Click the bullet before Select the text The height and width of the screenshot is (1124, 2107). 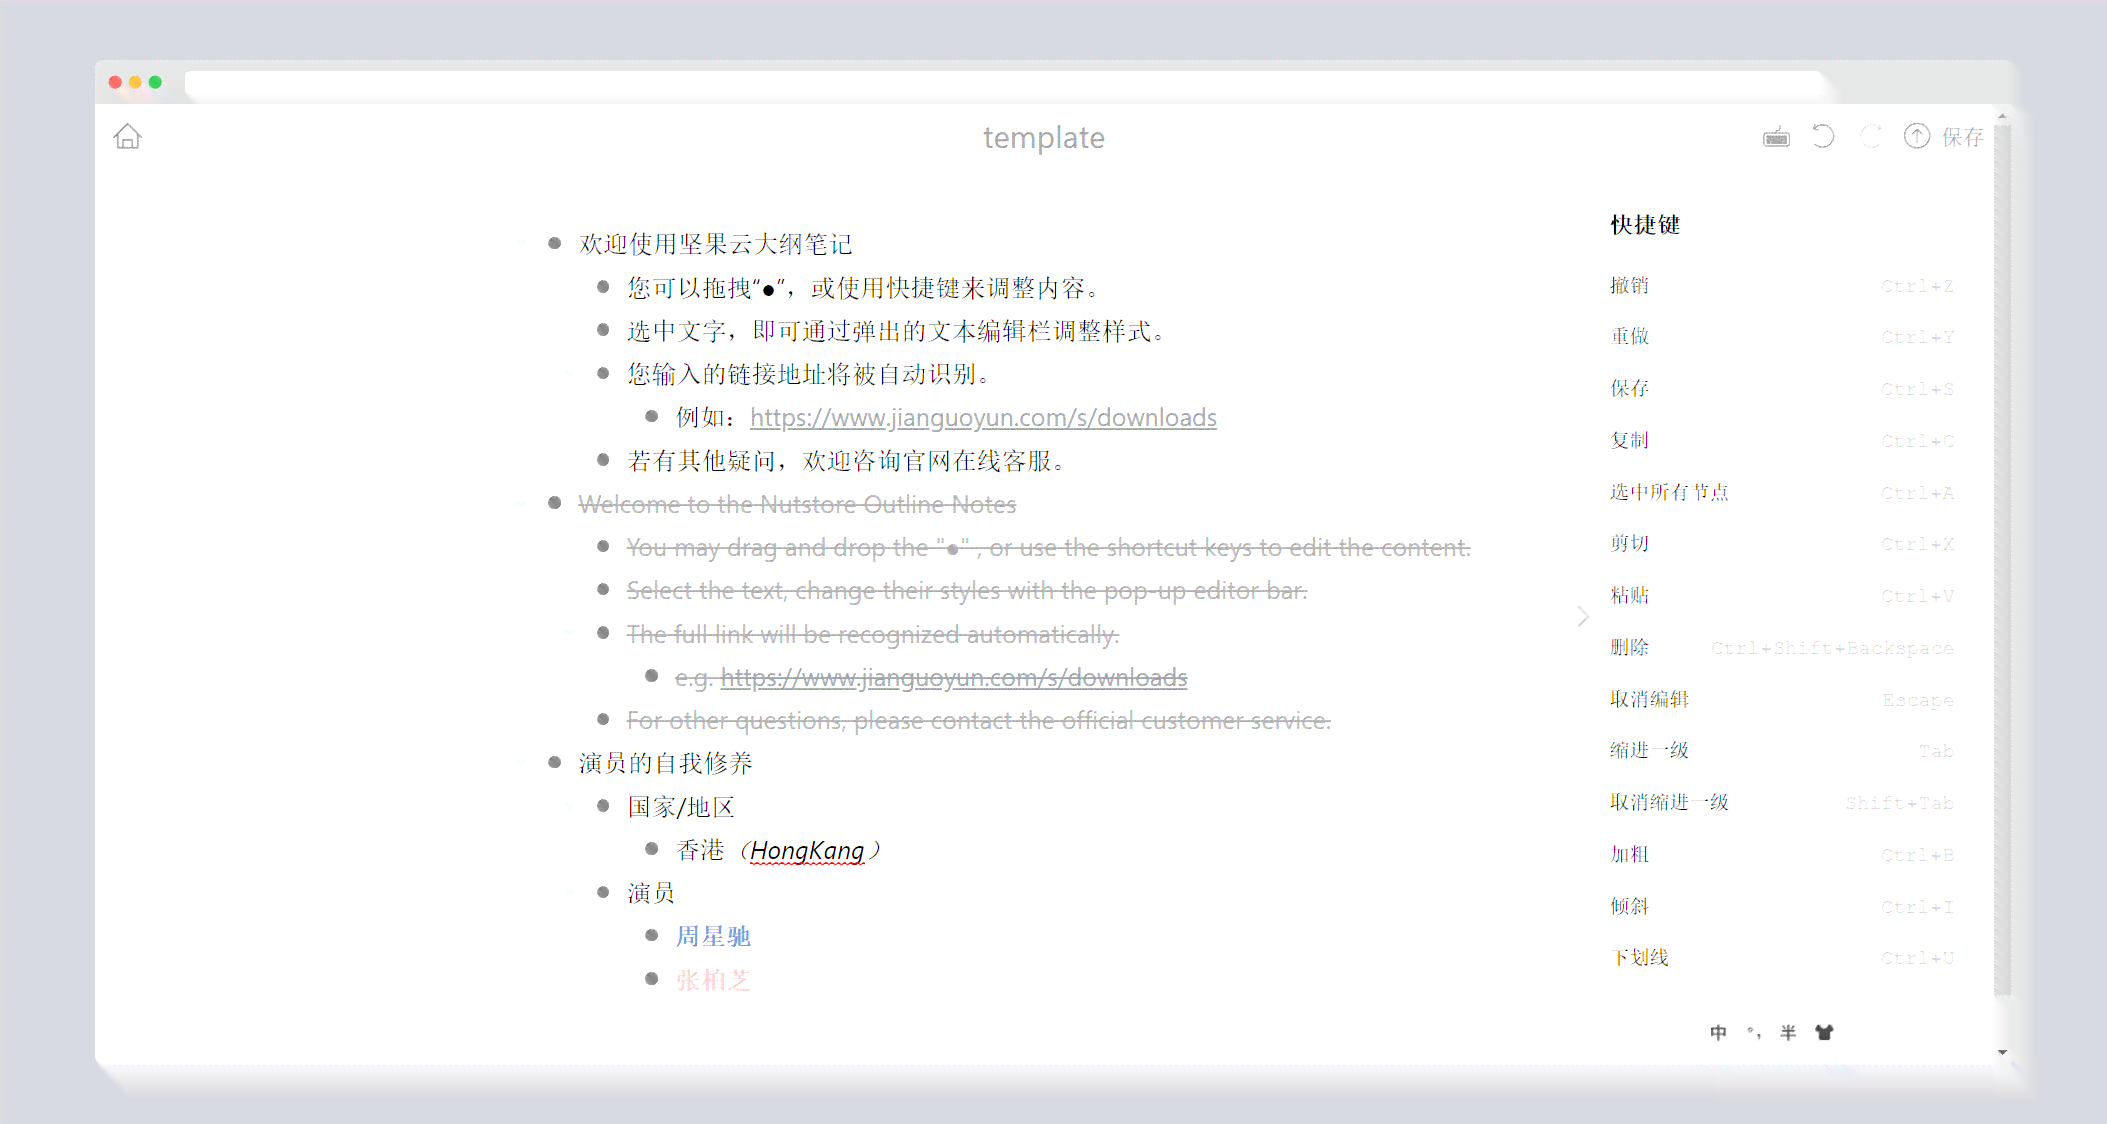point(603,589)
